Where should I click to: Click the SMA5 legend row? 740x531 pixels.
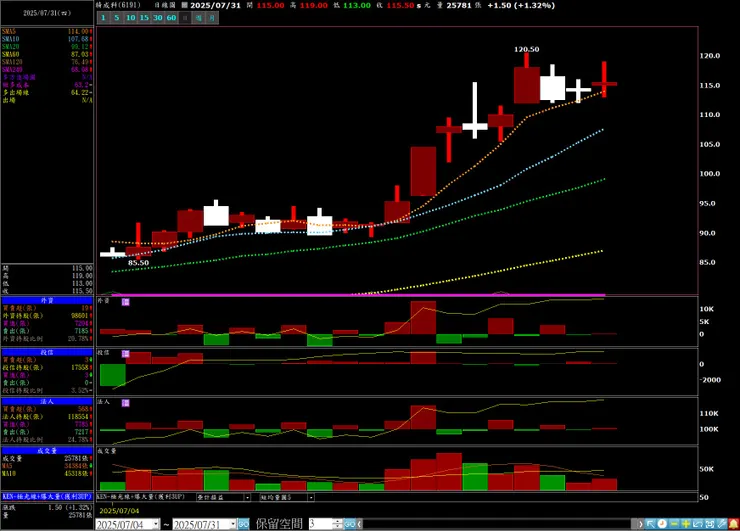tap(47, 32)
